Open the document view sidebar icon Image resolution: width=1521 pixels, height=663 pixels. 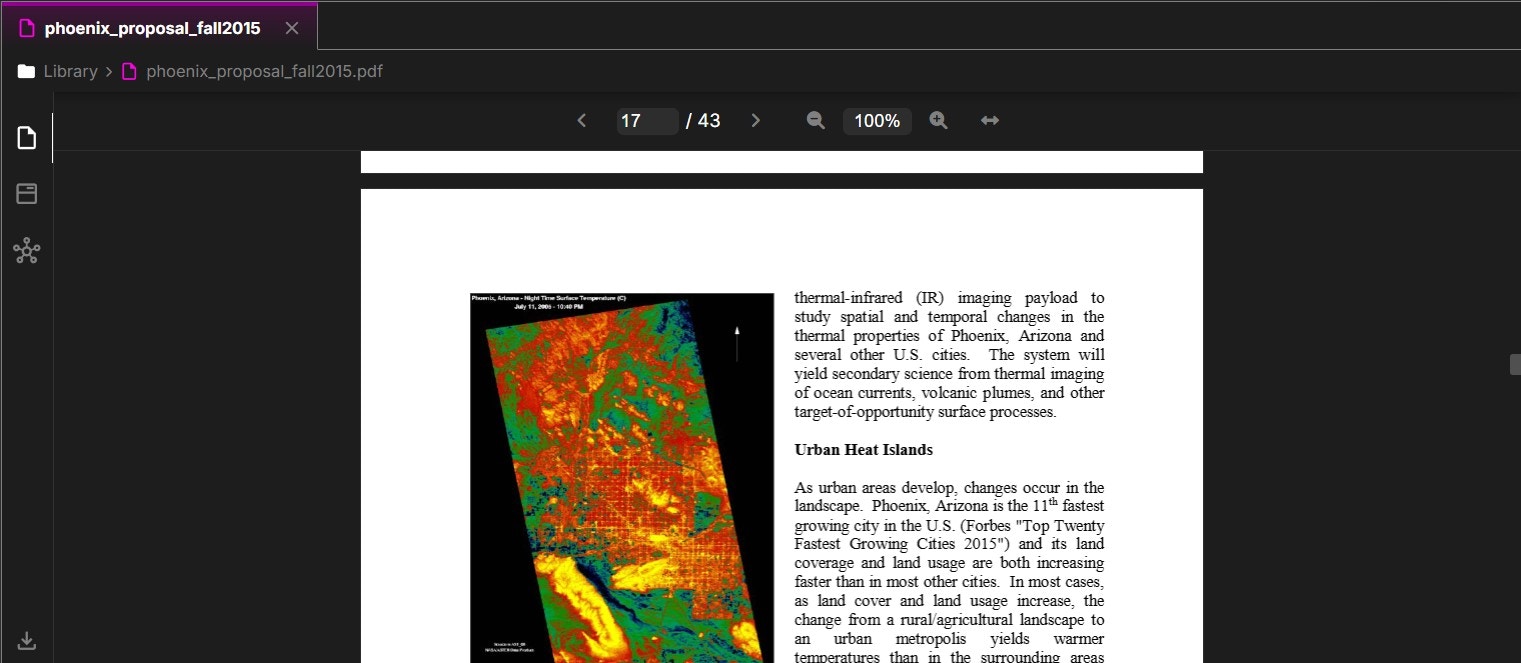27,137
